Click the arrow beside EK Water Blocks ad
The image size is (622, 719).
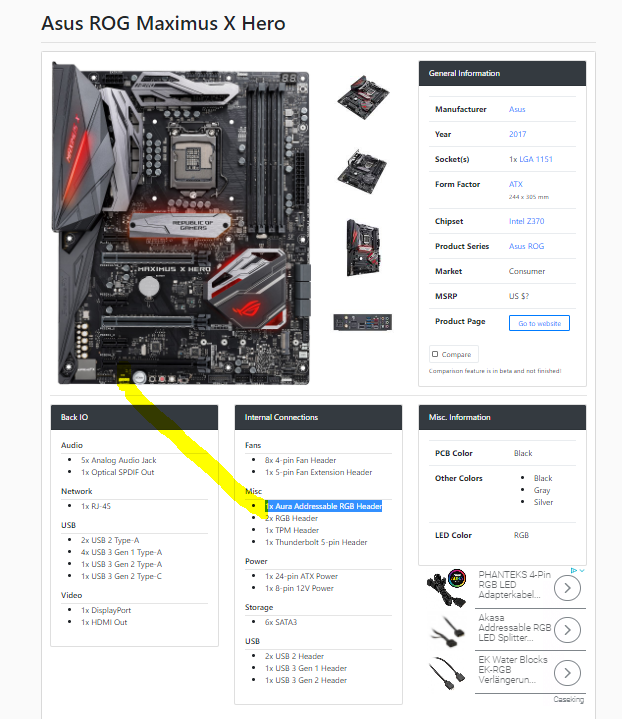point(567,673)
